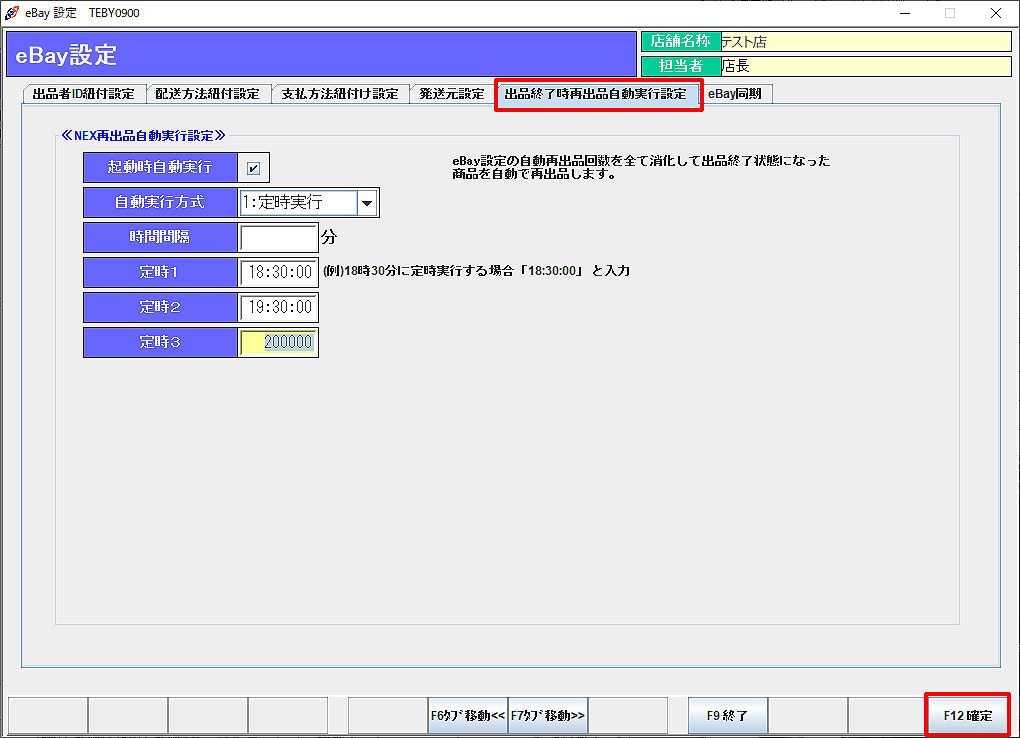Screen dimensions: 1020x738
Task: Click the 店舗名称 field showing テスト店
Action: (865, 42)
